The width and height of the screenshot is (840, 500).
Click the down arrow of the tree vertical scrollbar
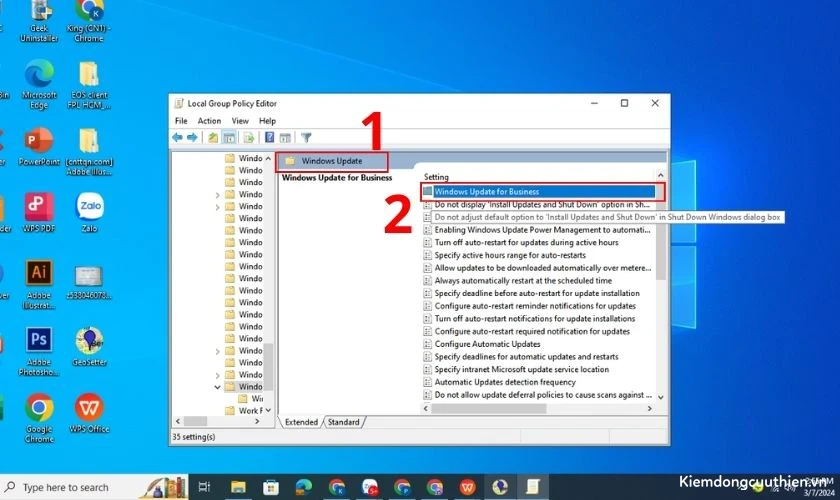click(x=268, y=411)
